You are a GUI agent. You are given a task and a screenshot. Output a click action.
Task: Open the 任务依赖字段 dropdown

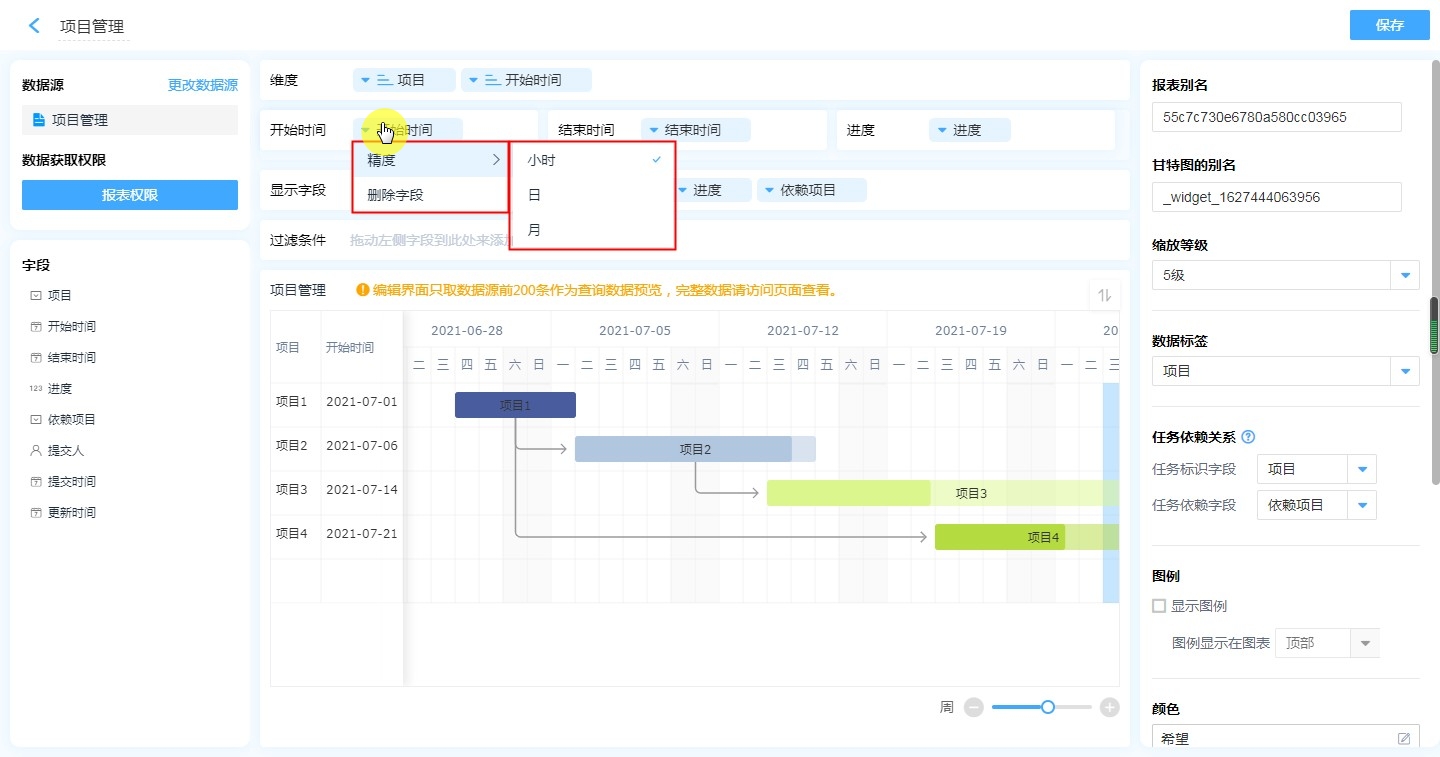(x=1362, y=506)
